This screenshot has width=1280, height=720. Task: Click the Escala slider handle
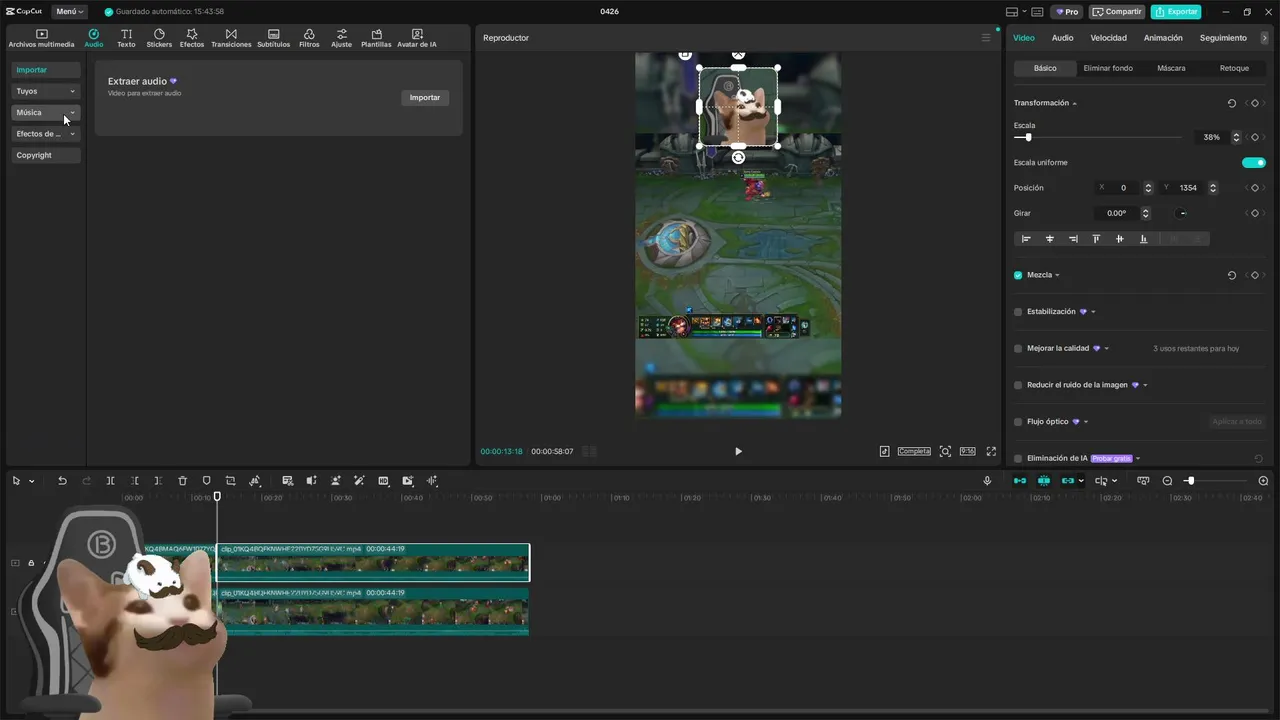click(x=1028, y=137)
